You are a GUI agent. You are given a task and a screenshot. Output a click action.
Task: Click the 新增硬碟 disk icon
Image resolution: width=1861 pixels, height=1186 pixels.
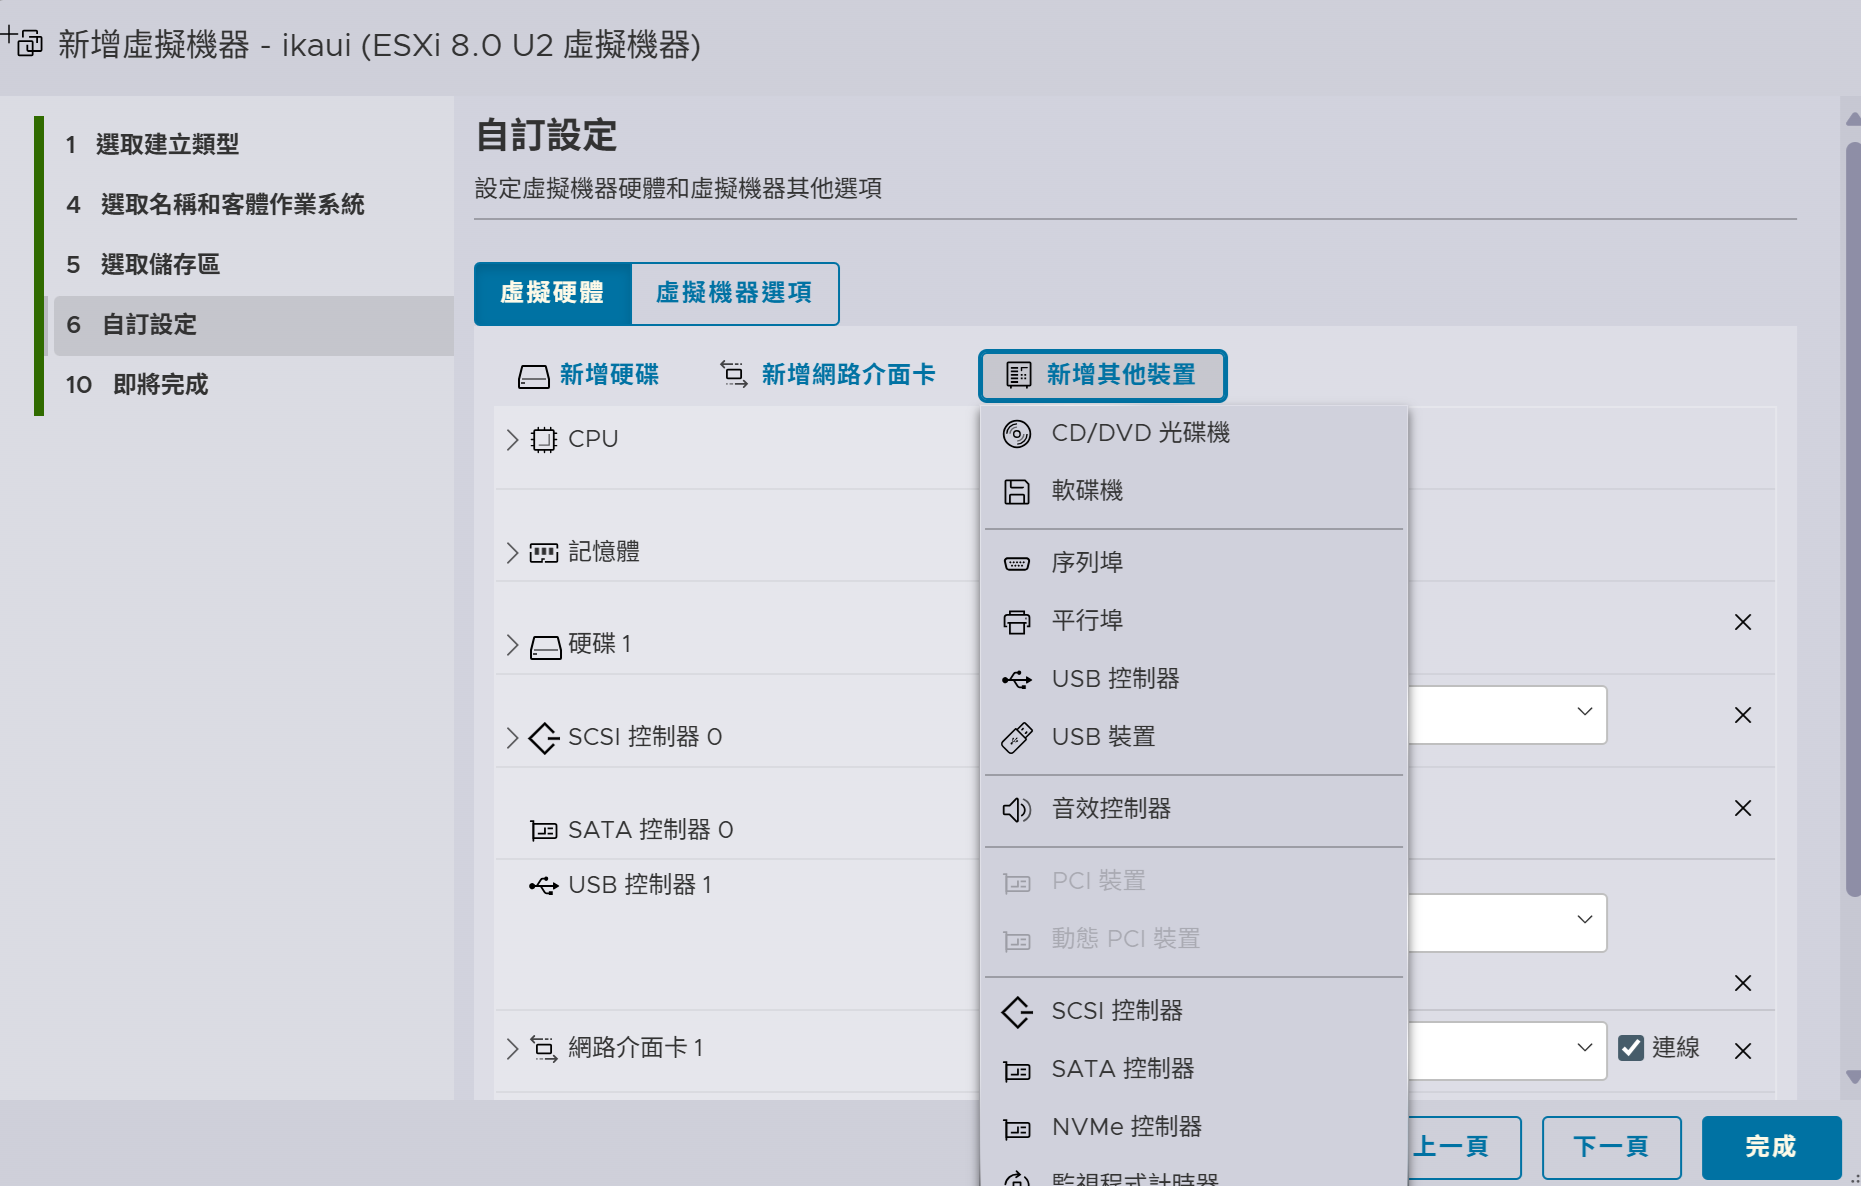pyautogui.click(x=533, y=376)
